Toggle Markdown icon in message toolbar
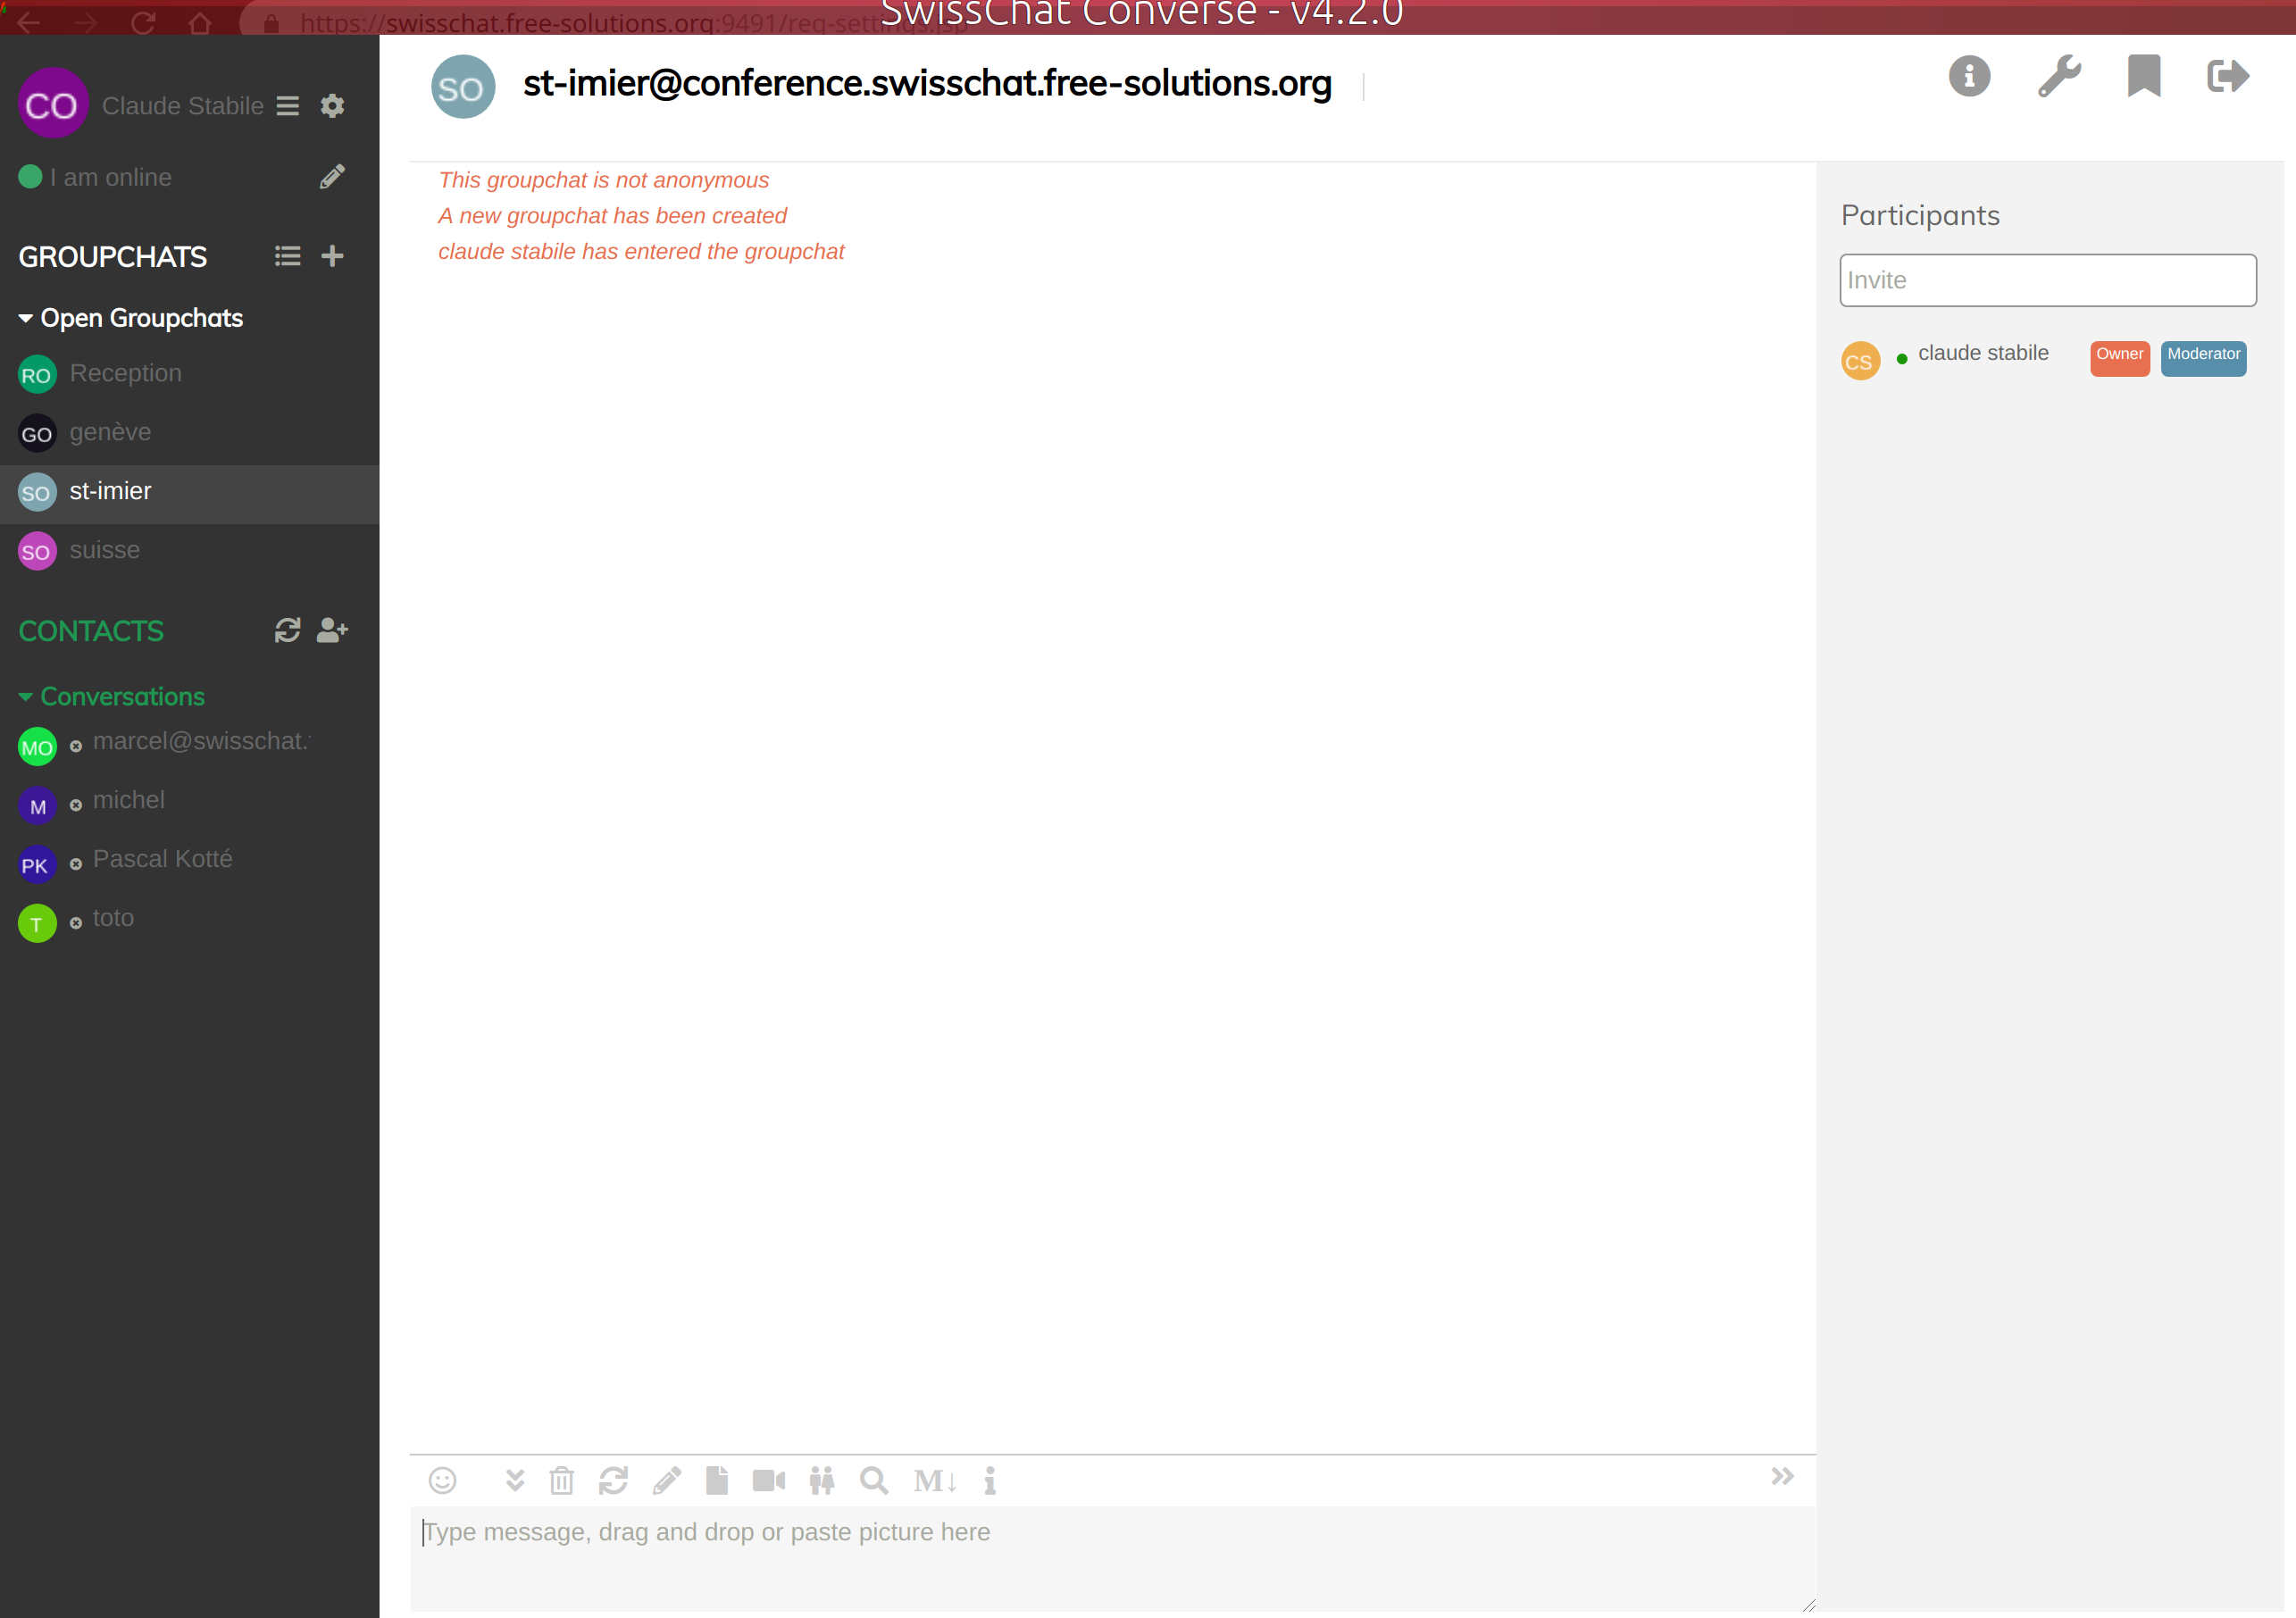The width and height of the screenshot is (2296, 1618). tap(935, 1481)
